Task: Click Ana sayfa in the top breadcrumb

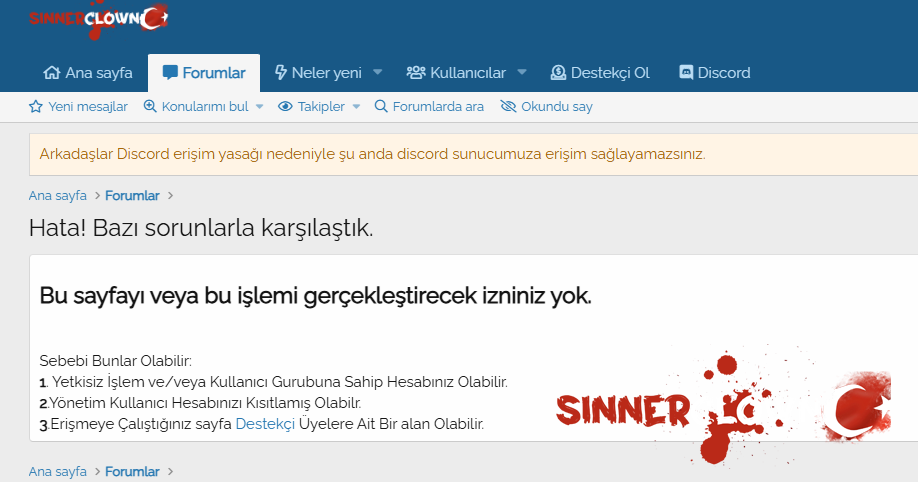Action: pos(58,195)
